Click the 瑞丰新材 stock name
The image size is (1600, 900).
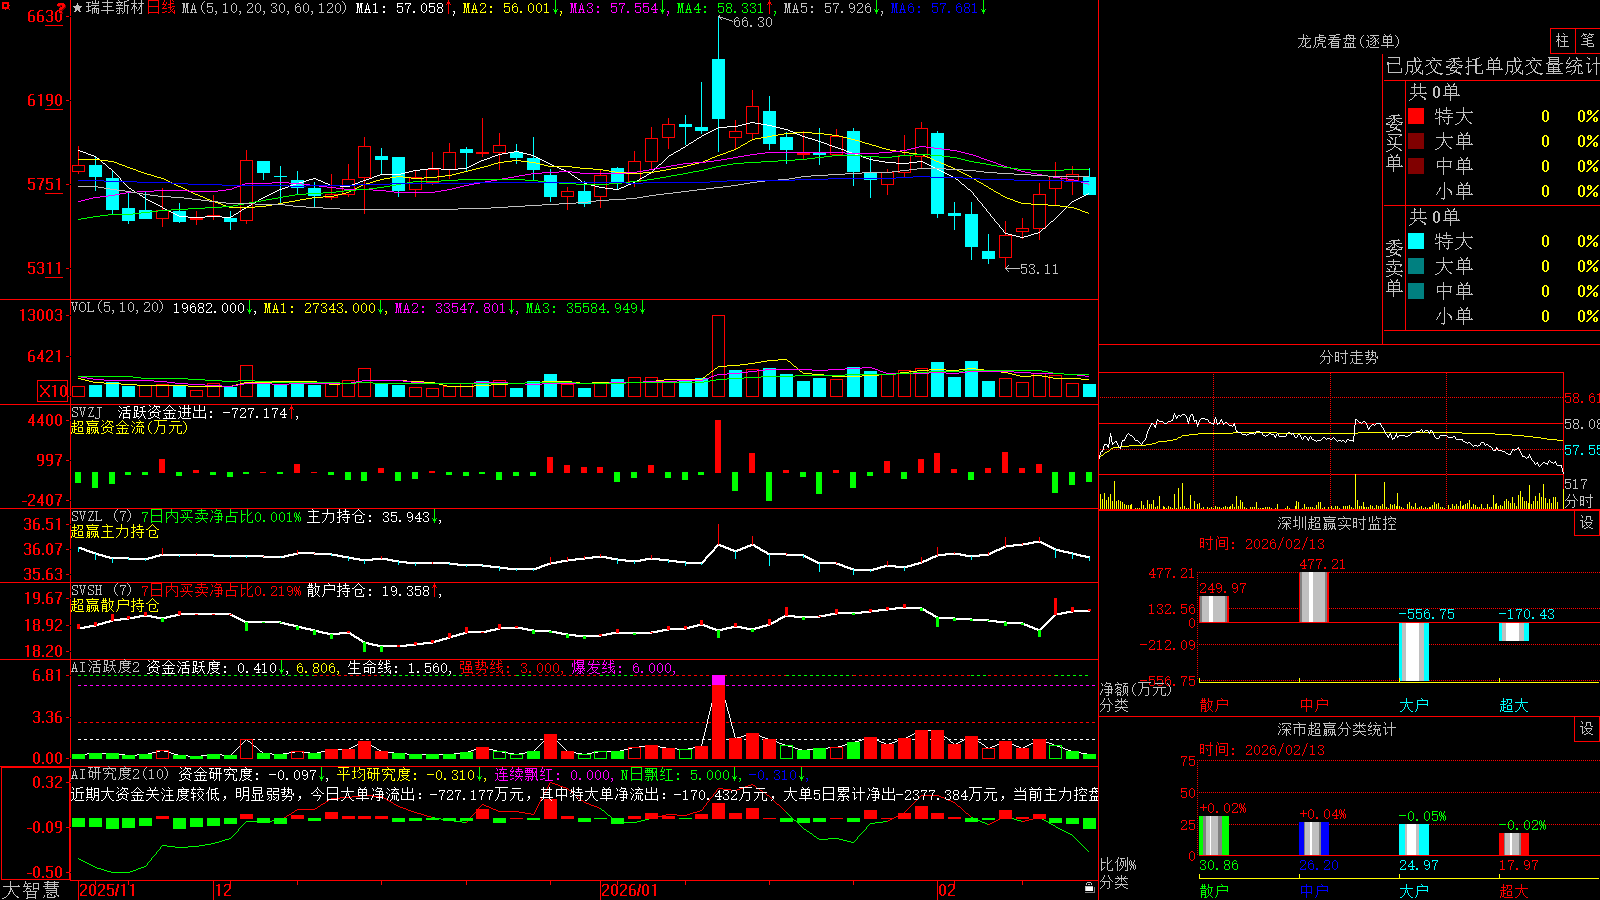115,8
